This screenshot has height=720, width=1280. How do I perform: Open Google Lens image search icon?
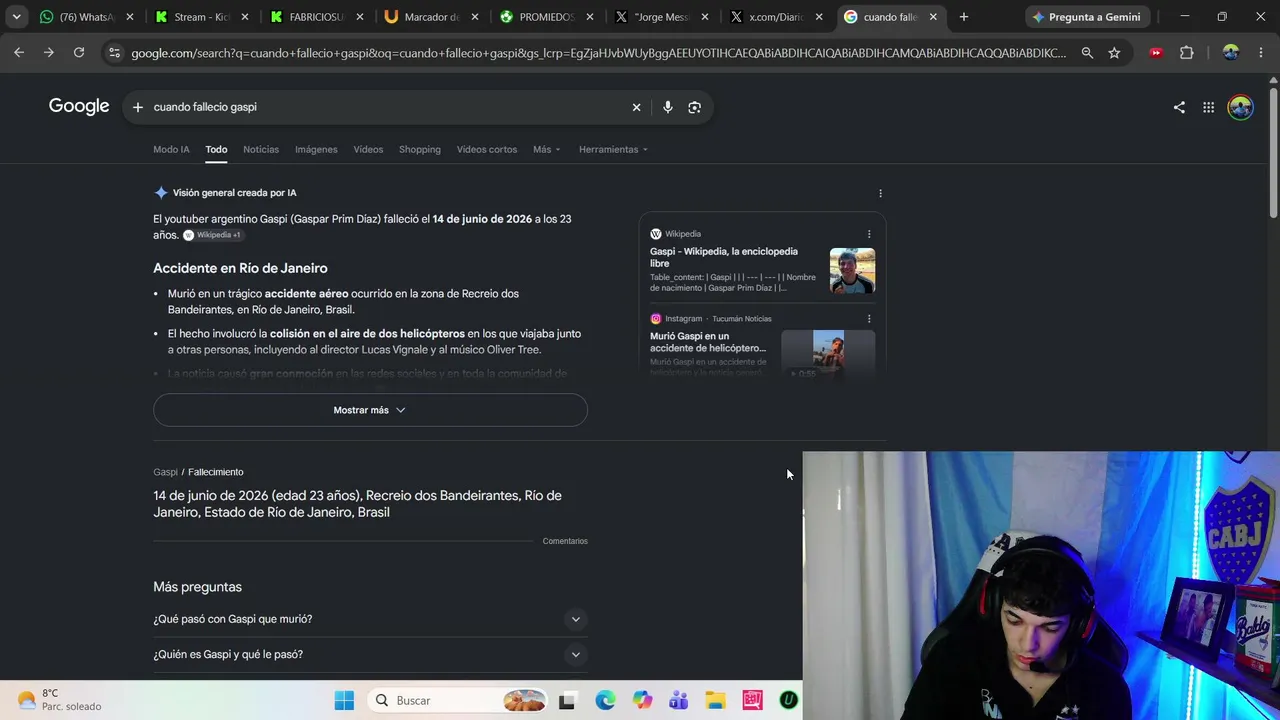[695, 107]
